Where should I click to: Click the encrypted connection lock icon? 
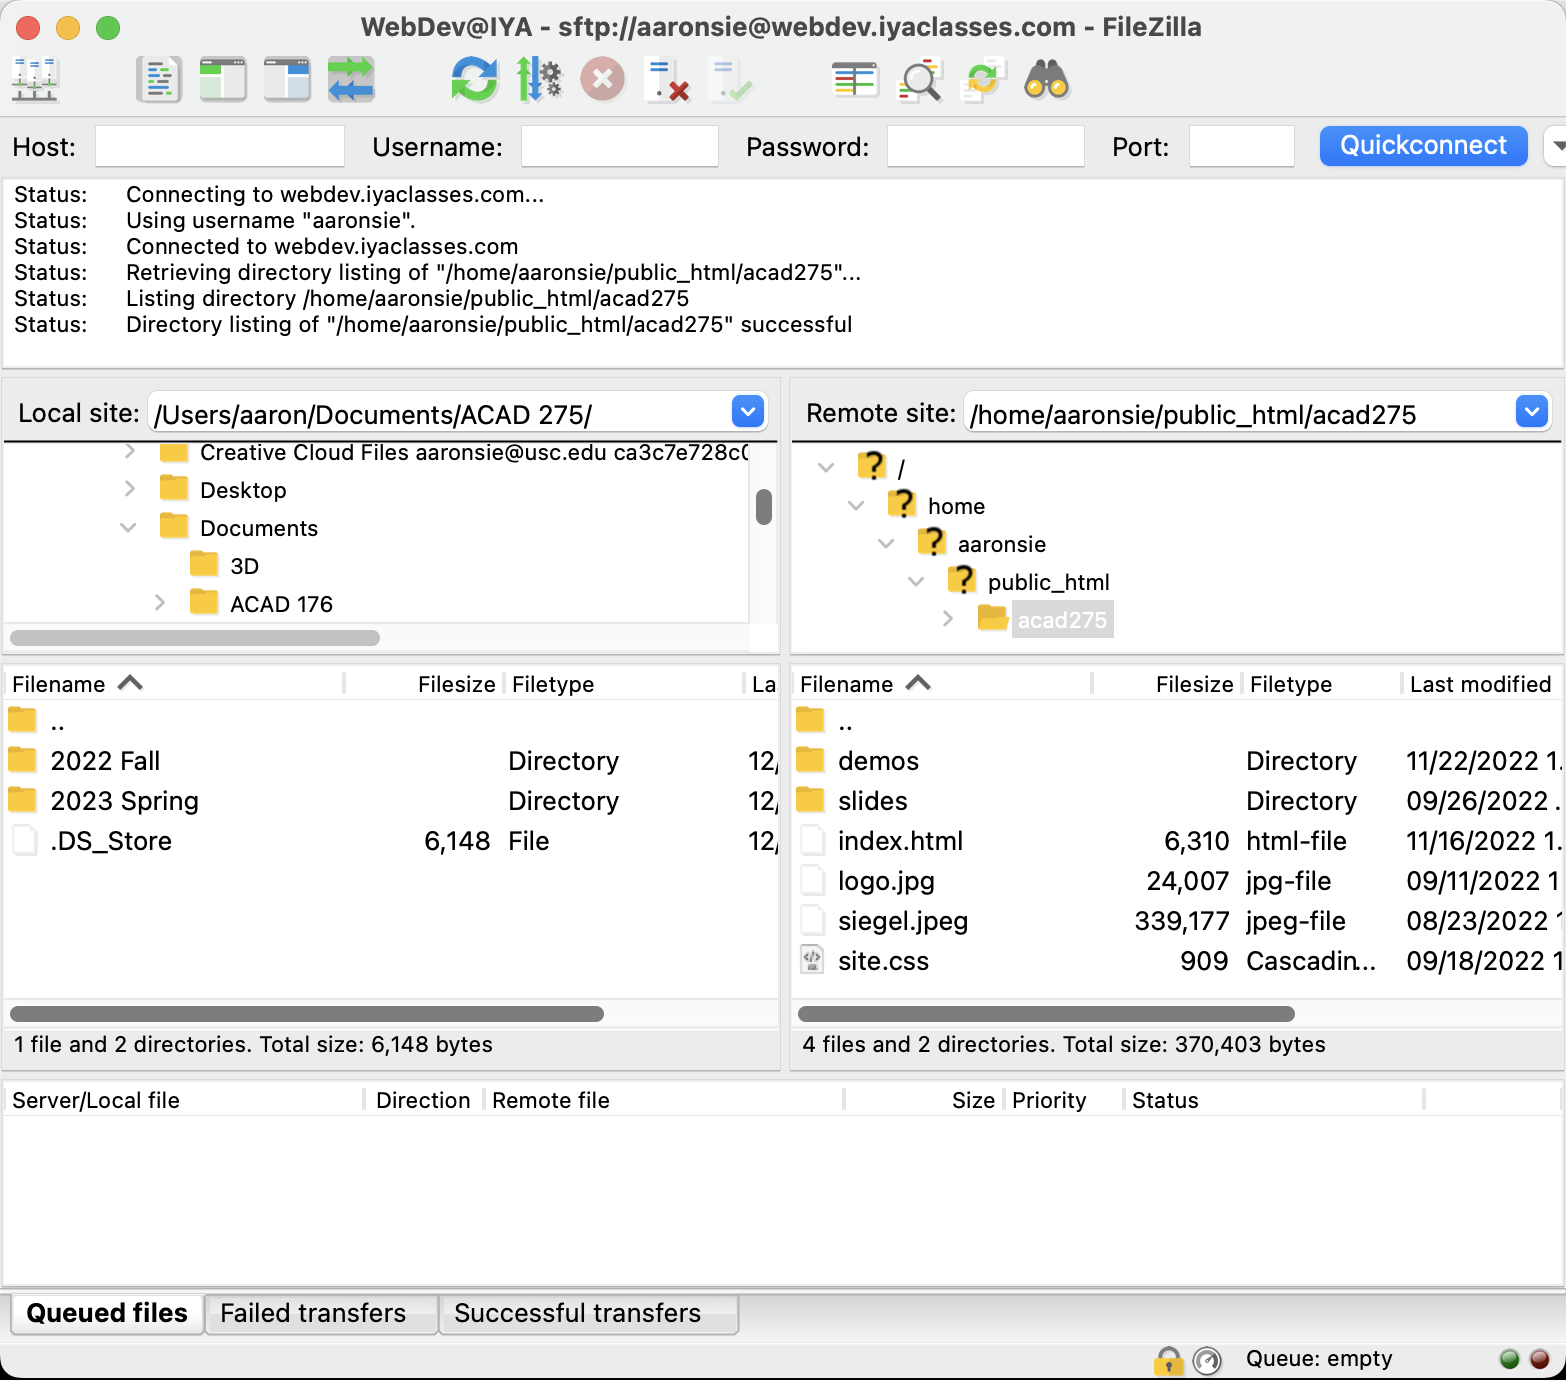pos(1169,1358)
